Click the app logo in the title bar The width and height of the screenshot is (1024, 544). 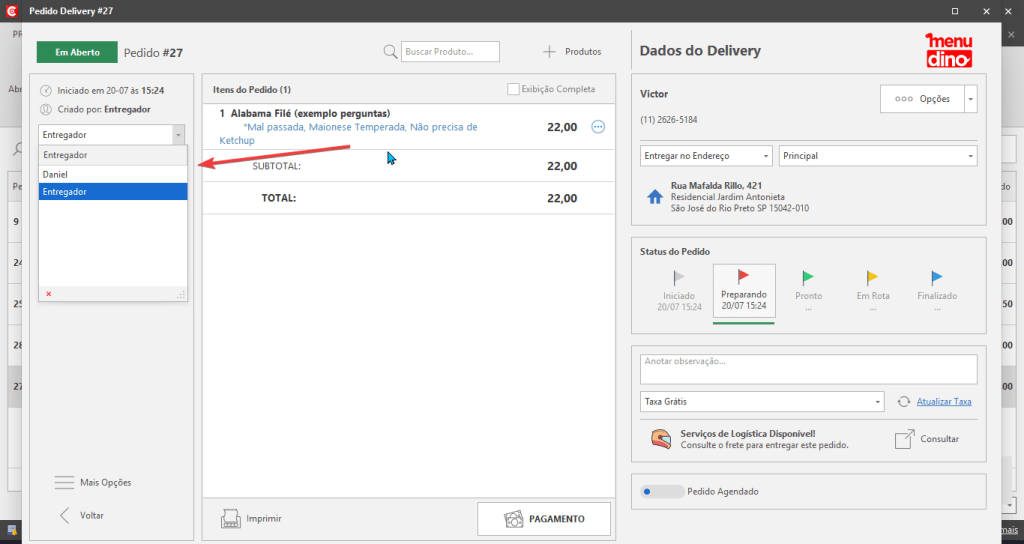pyautogui.click(x=11, y=11)
